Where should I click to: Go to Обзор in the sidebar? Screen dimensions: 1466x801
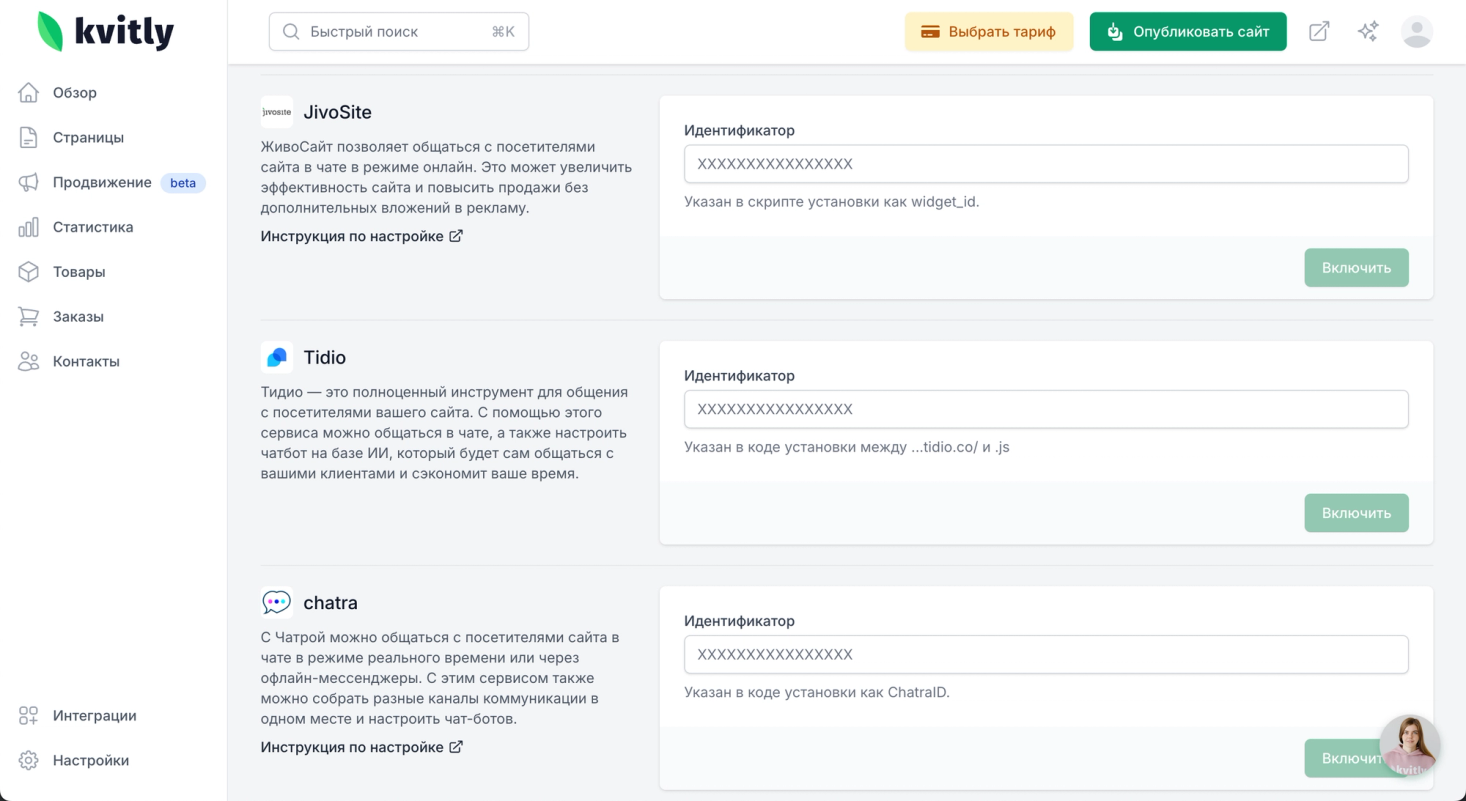[75, 93]
